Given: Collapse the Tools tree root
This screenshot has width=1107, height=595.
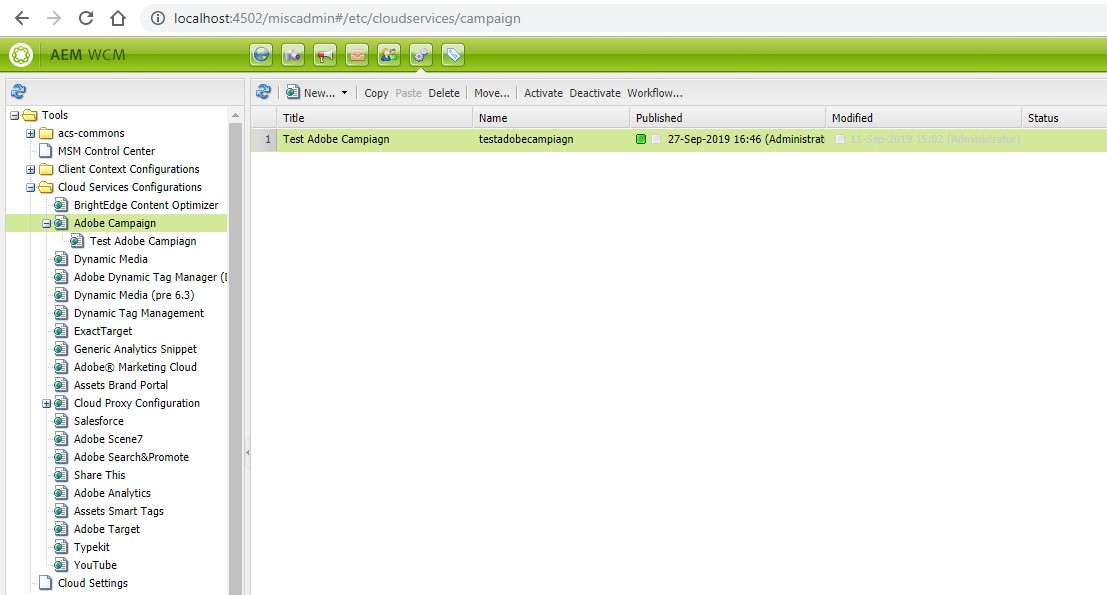Looking at the screenshot, I should (14, 115).
